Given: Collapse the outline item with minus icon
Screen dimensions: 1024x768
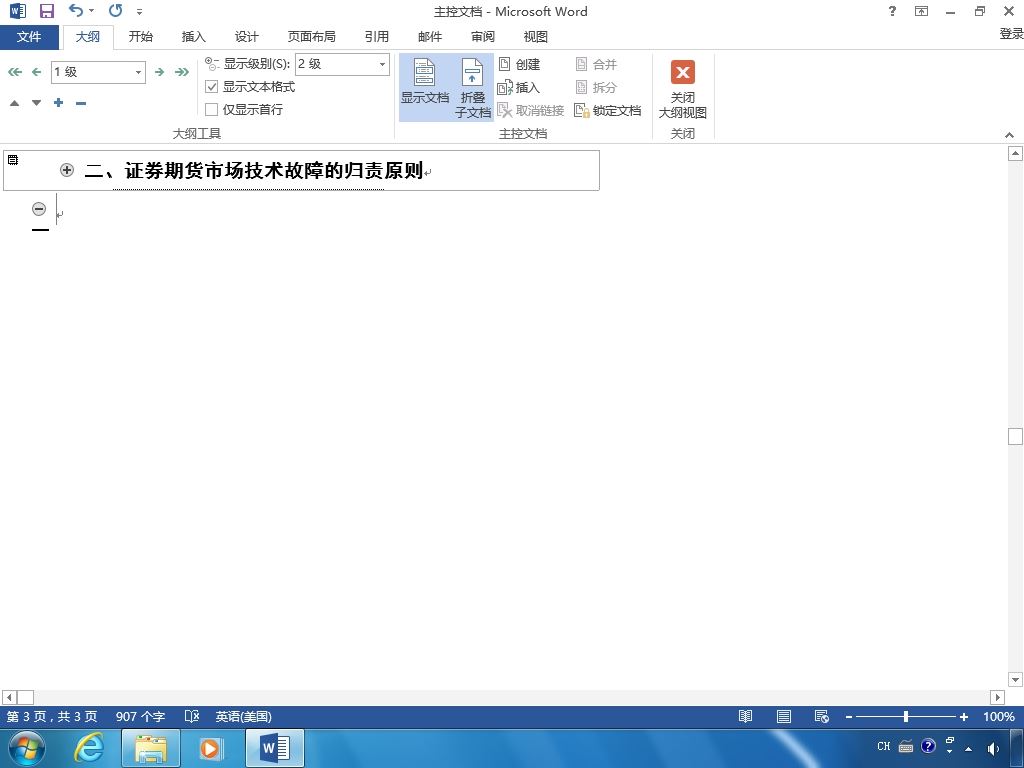Looking at the screenshot, I should (x=81, y=103).
